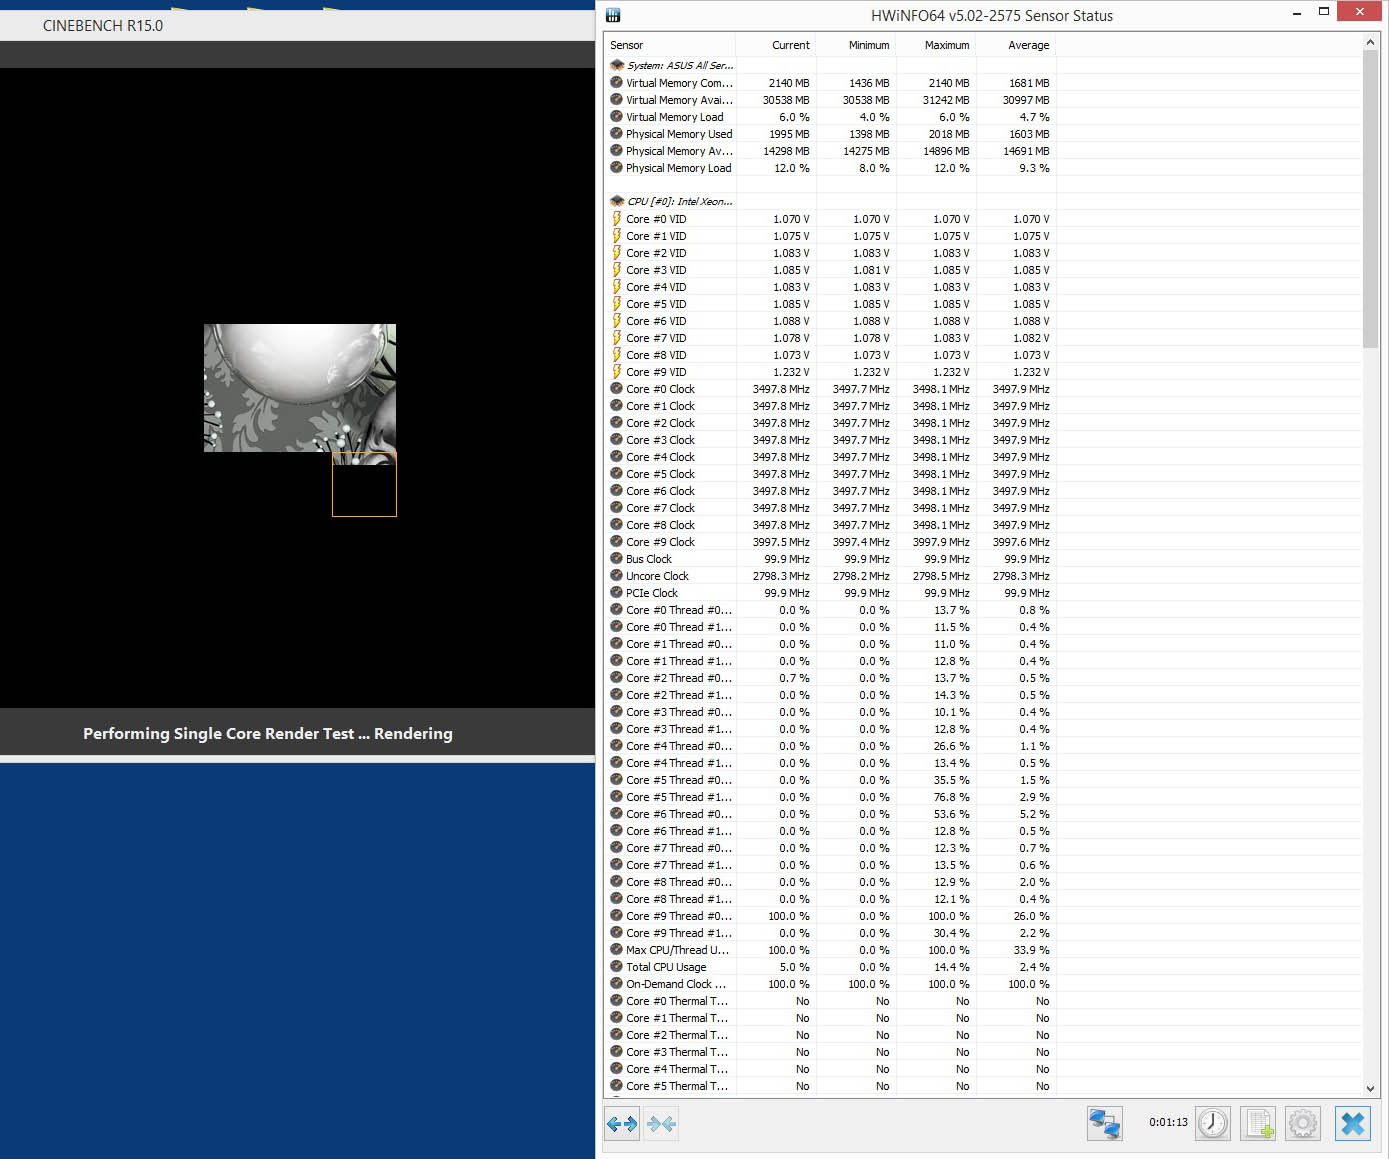Click the 76.8 % maximum of Core #5 Thread #1

pos(952,796)
